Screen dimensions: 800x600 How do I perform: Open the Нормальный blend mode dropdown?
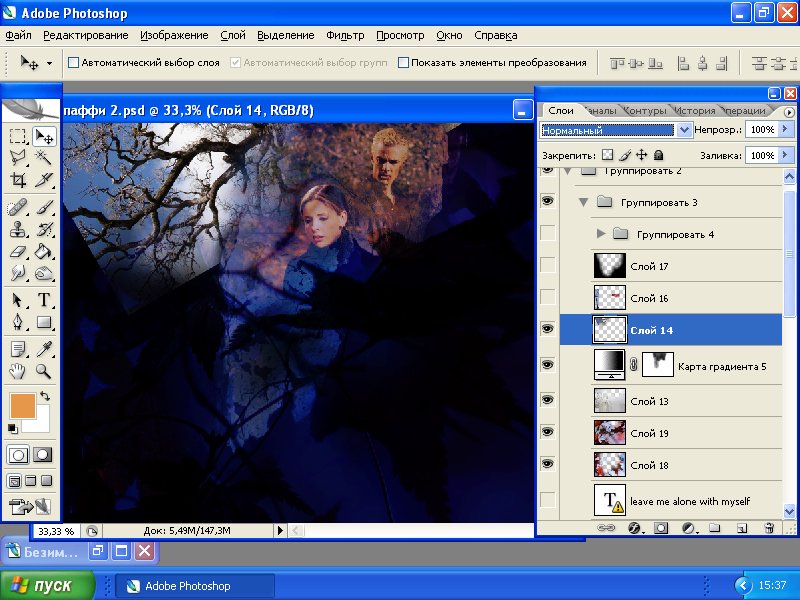tap(684, 130)
